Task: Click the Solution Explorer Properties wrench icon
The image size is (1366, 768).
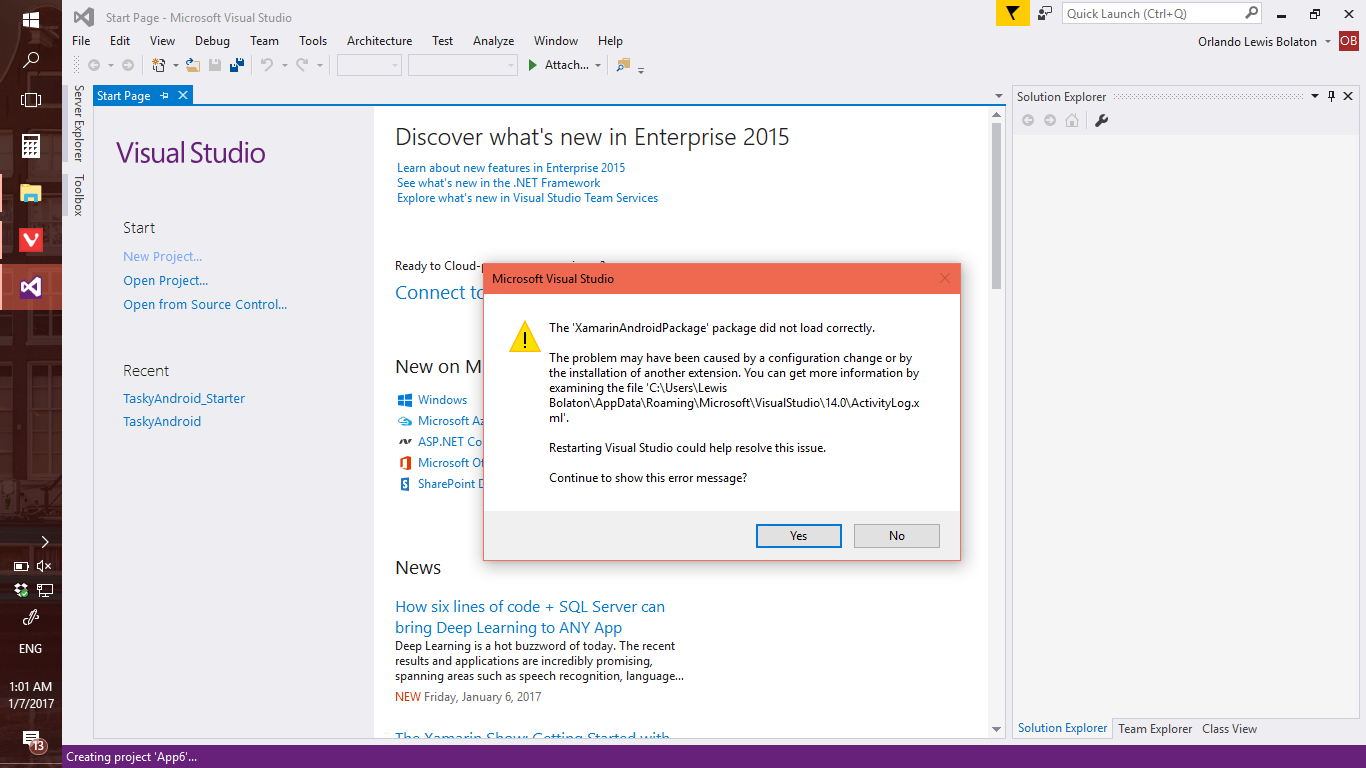Action: tap(1102, 120)
